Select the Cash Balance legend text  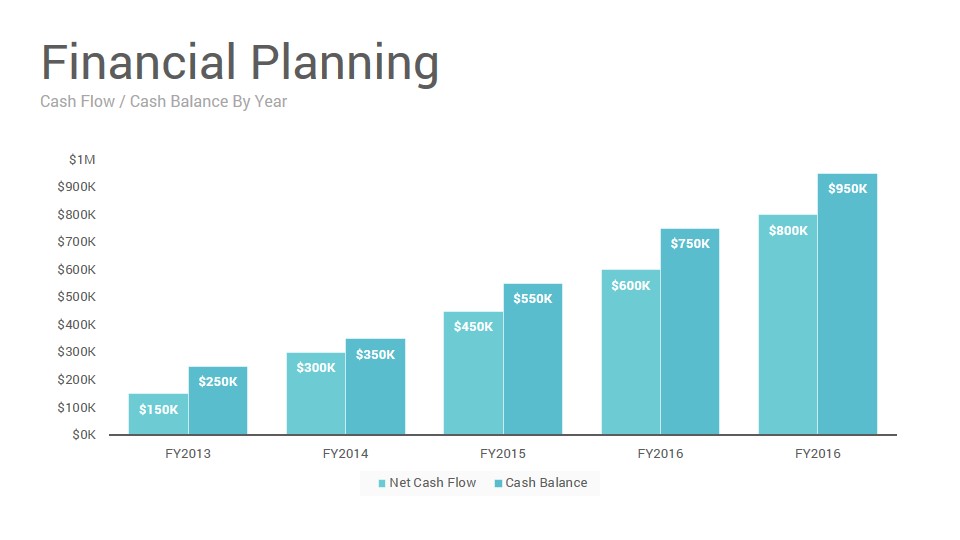(x=546, y=483)
